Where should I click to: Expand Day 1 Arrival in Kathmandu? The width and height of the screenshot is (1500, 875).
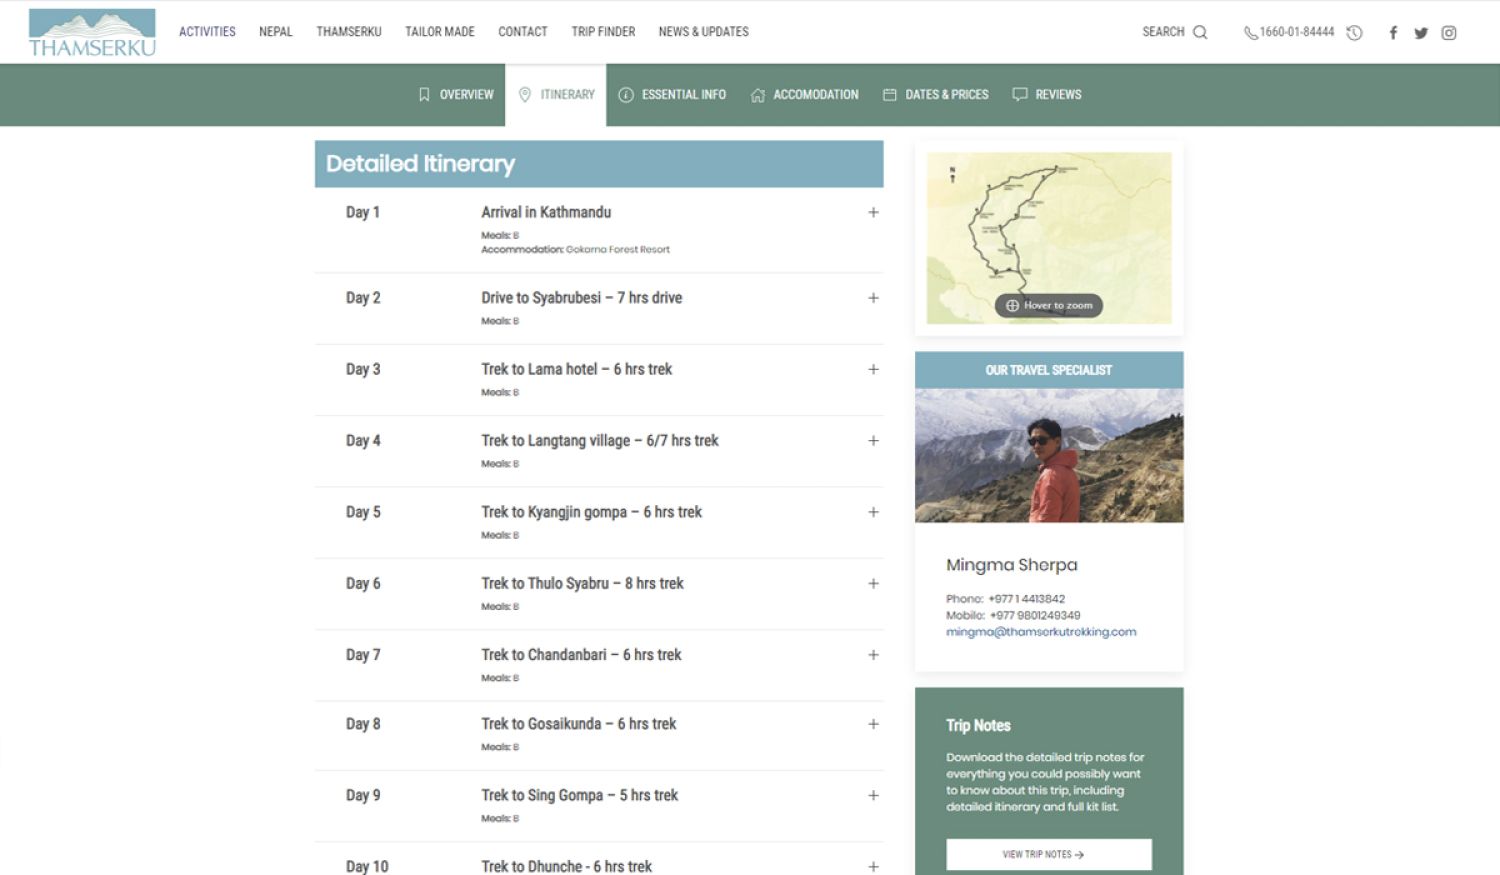[x=873, y=212]
